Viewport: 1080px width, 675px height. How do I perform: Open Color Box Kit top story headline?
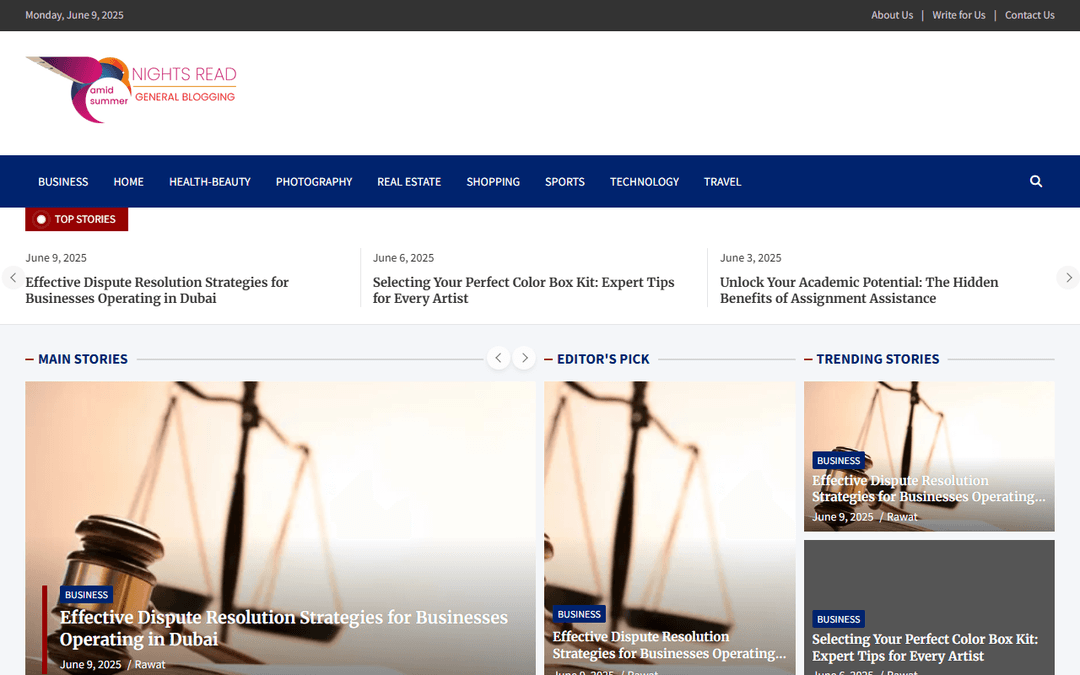pos(523,290)
